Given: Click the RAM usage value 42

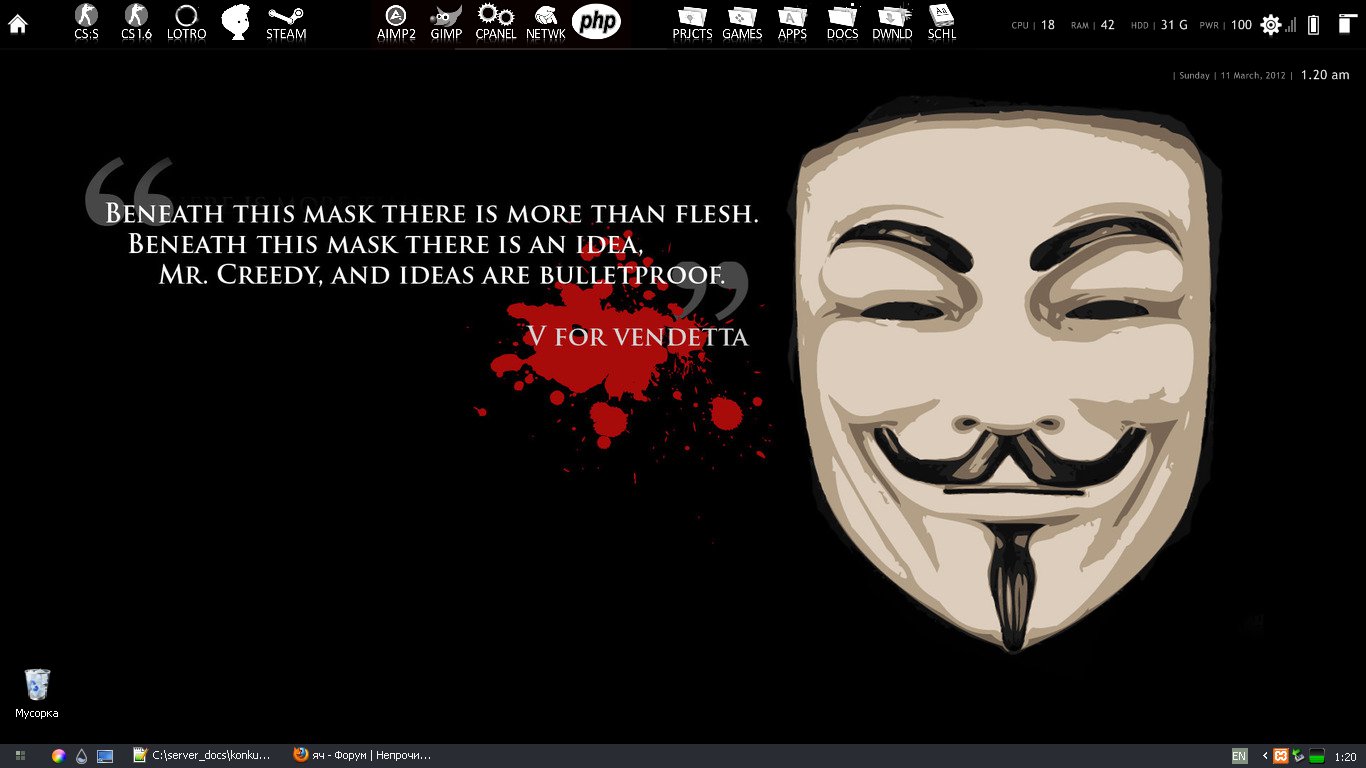Looking at the screenshot, I should 1107,25.
